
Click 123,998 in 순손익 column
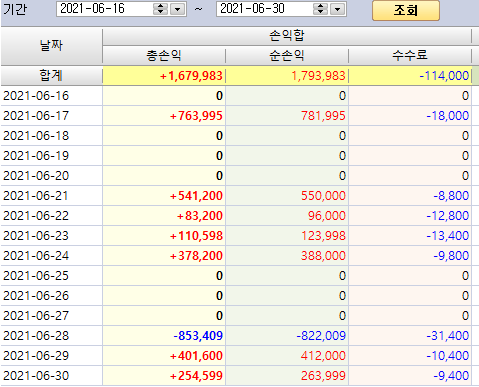click(287, 236)
